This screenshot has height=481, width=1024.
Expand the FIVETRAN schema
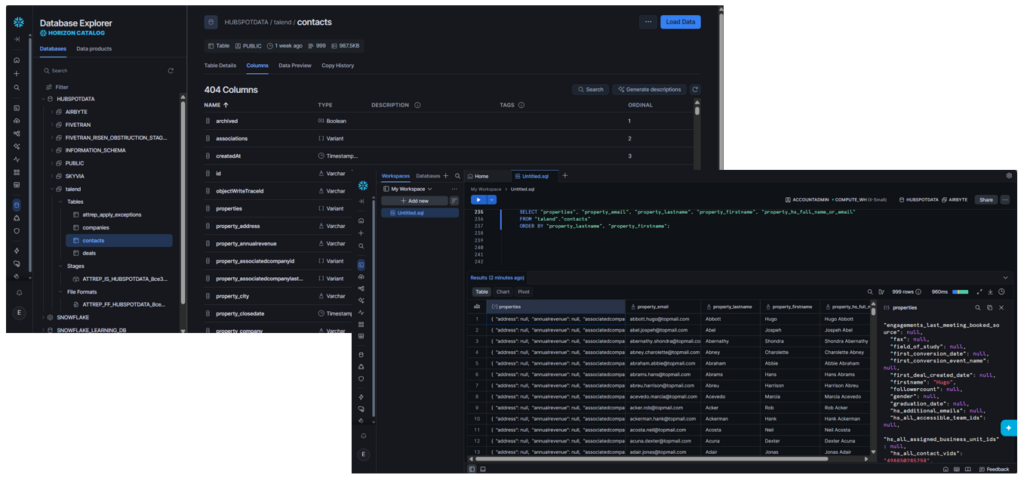[52, 125]
